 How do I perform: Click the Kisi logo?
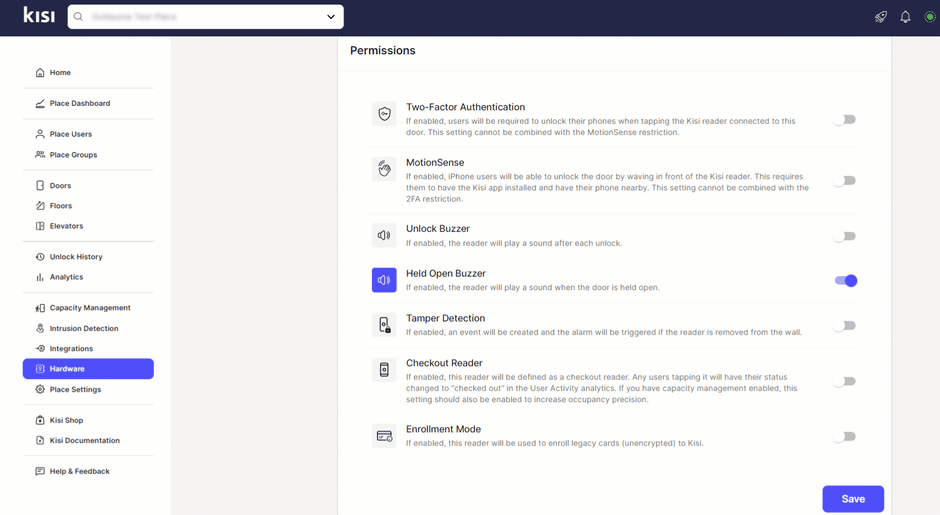[39, 15]
